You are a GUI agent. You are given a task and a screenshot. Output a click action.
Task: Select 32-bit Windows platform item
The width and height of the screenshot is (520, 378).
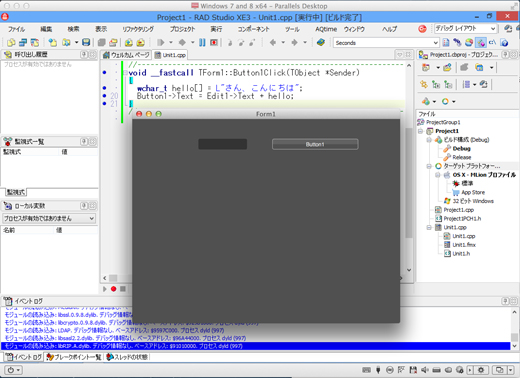(x=473, y=201)
